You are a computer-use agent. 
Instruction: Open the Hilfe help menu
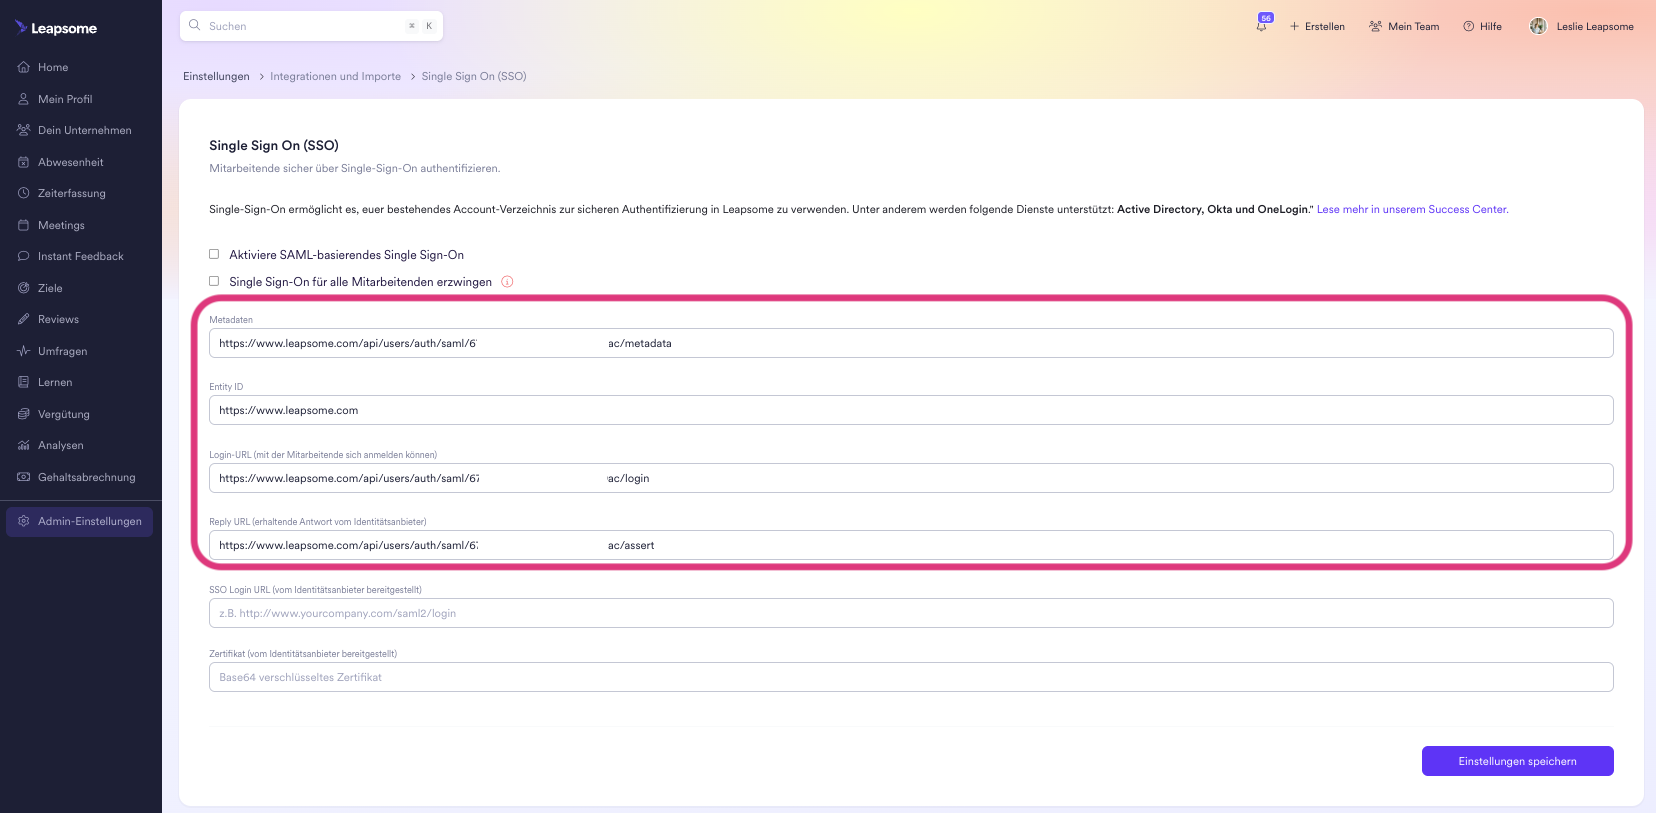(1482, 27)
